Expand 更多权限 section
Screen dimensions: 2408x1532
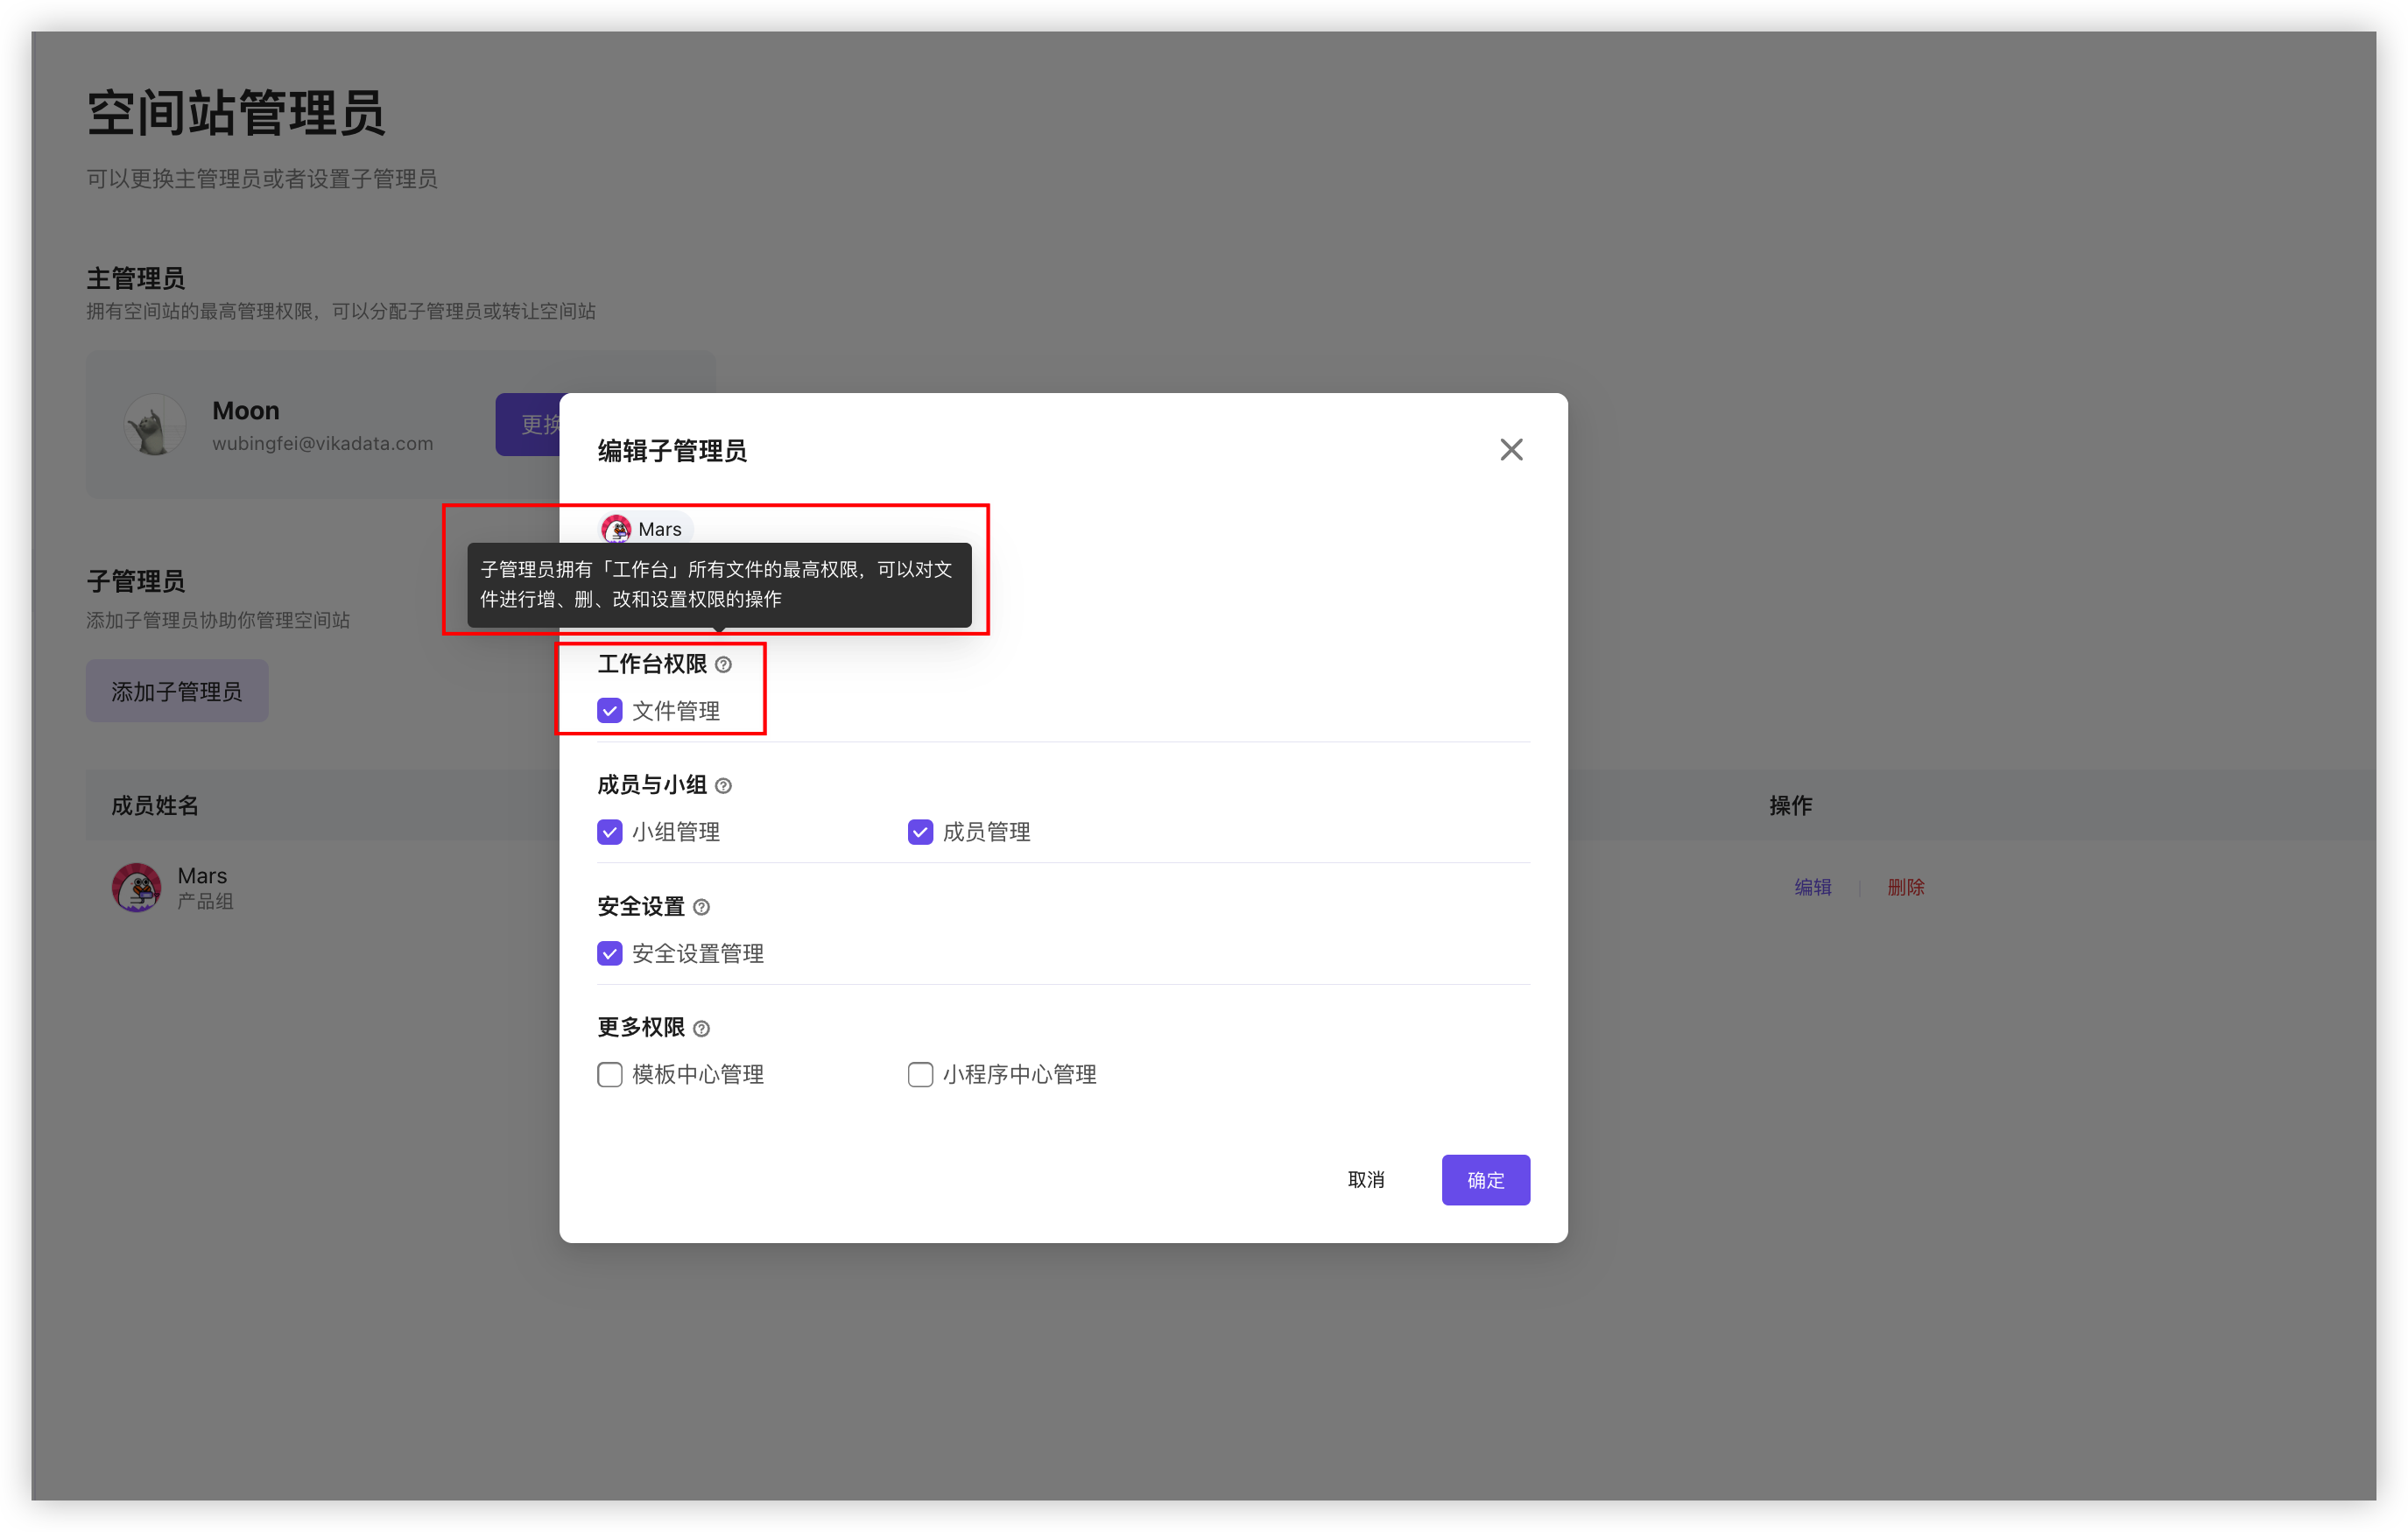click(x=650, y=1025)
